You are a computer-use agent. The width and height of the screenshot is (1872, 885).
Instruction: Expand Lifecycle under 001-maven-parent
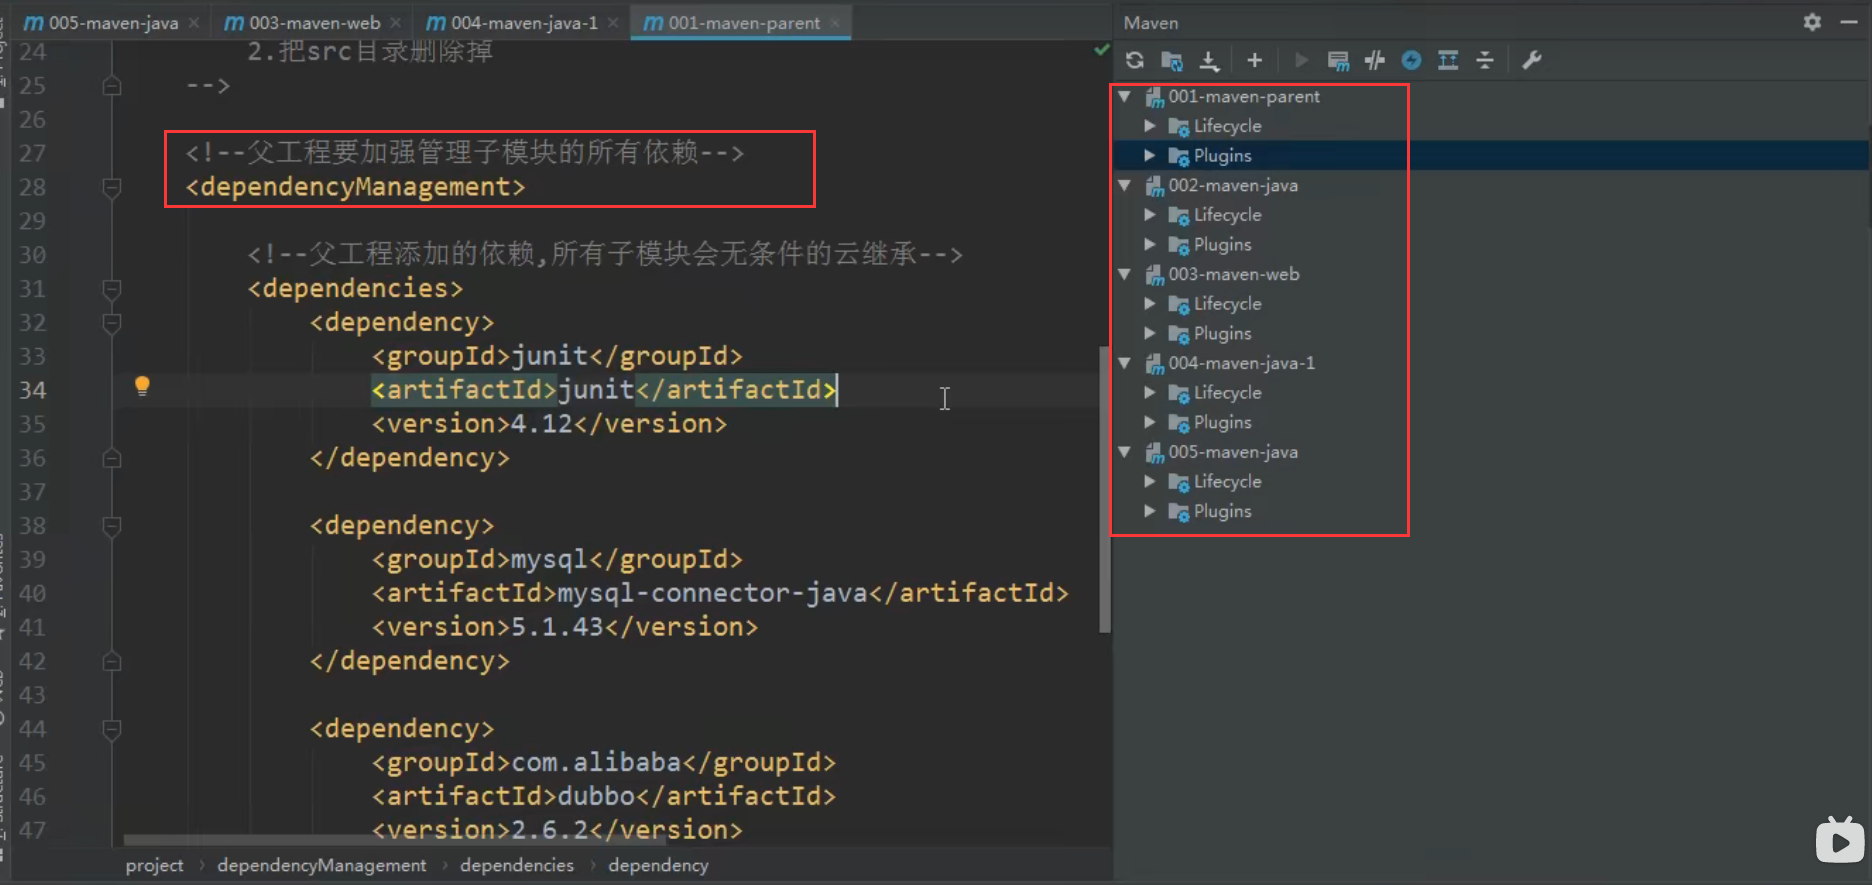point(1150,126)
